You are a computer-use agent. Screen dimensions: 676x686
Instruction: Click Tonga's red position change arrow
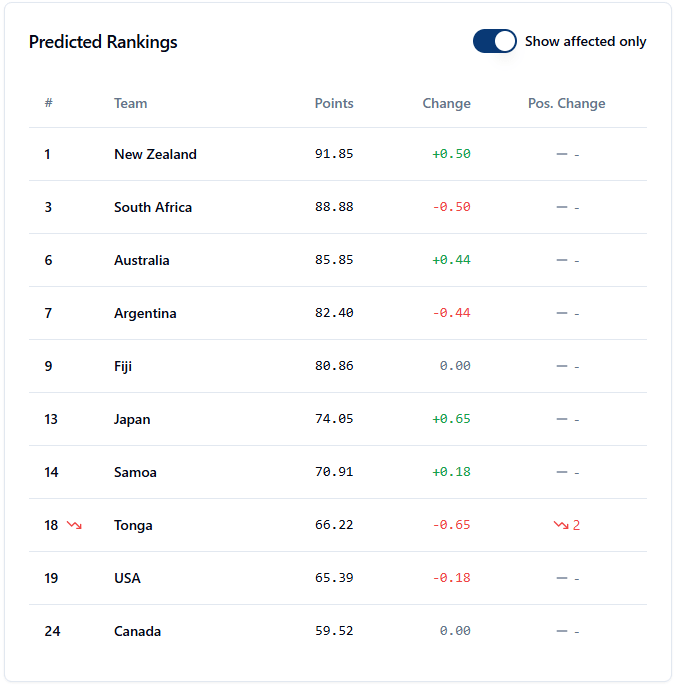click(x=560, y=525)
